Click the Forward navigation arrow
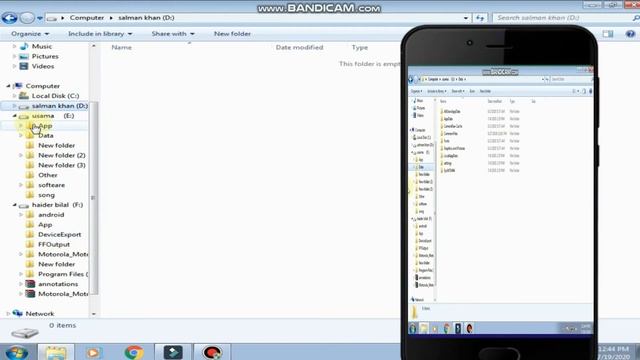 (27, 18)
